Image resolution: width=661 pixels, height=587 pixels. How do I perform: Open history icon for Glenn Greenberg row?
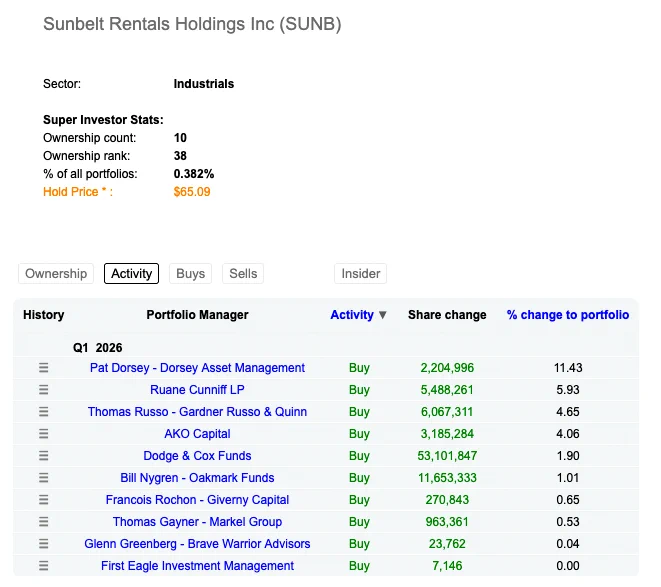43,544
